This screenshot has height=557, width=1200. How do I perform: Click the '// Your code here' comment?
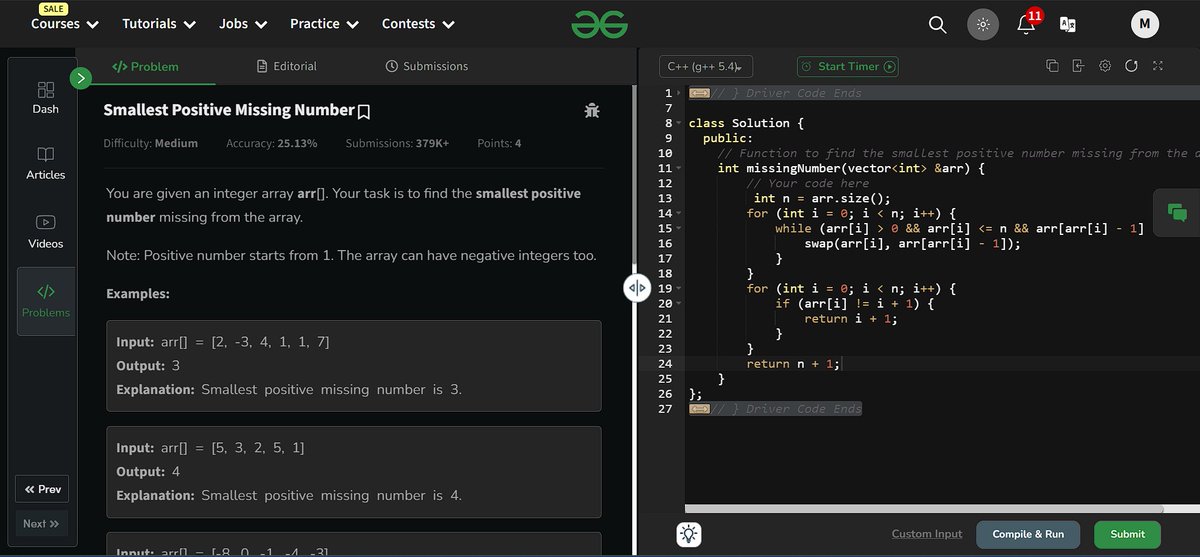(x=807, y=183)
